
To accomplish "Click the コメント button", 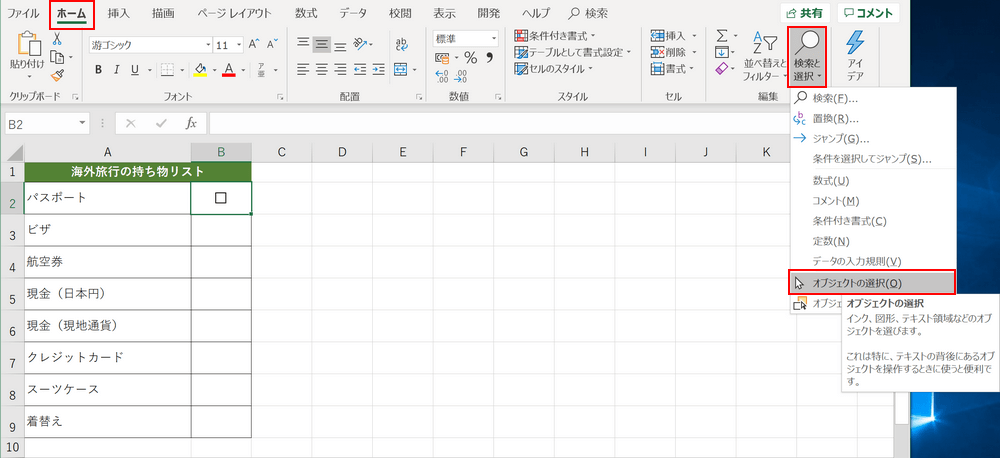I will tap(869, 13).
